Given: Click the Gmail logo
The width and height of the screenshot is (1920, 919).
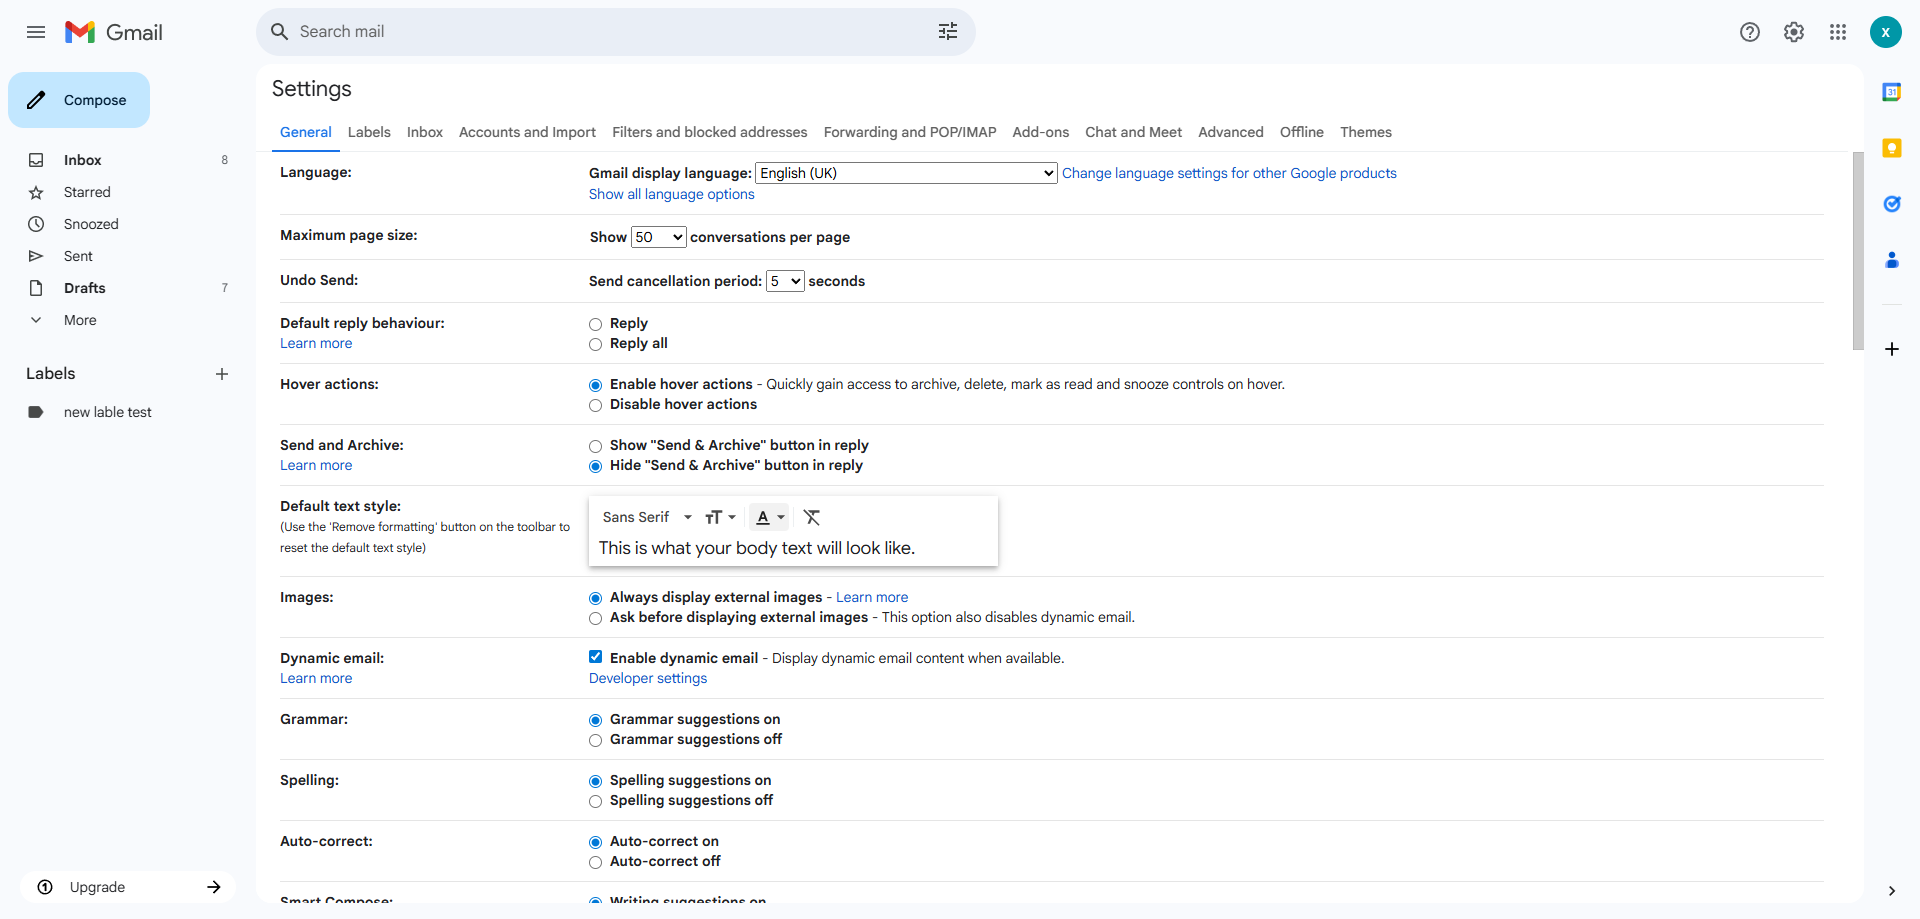Looking at the screenshot, I should [114, 32].
